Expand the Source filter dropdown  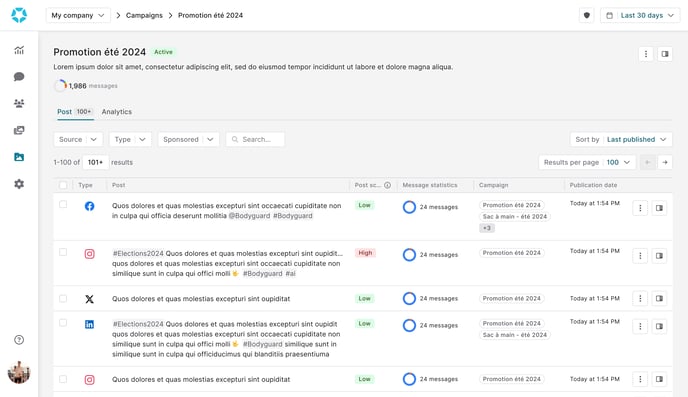tap(78, 139)
